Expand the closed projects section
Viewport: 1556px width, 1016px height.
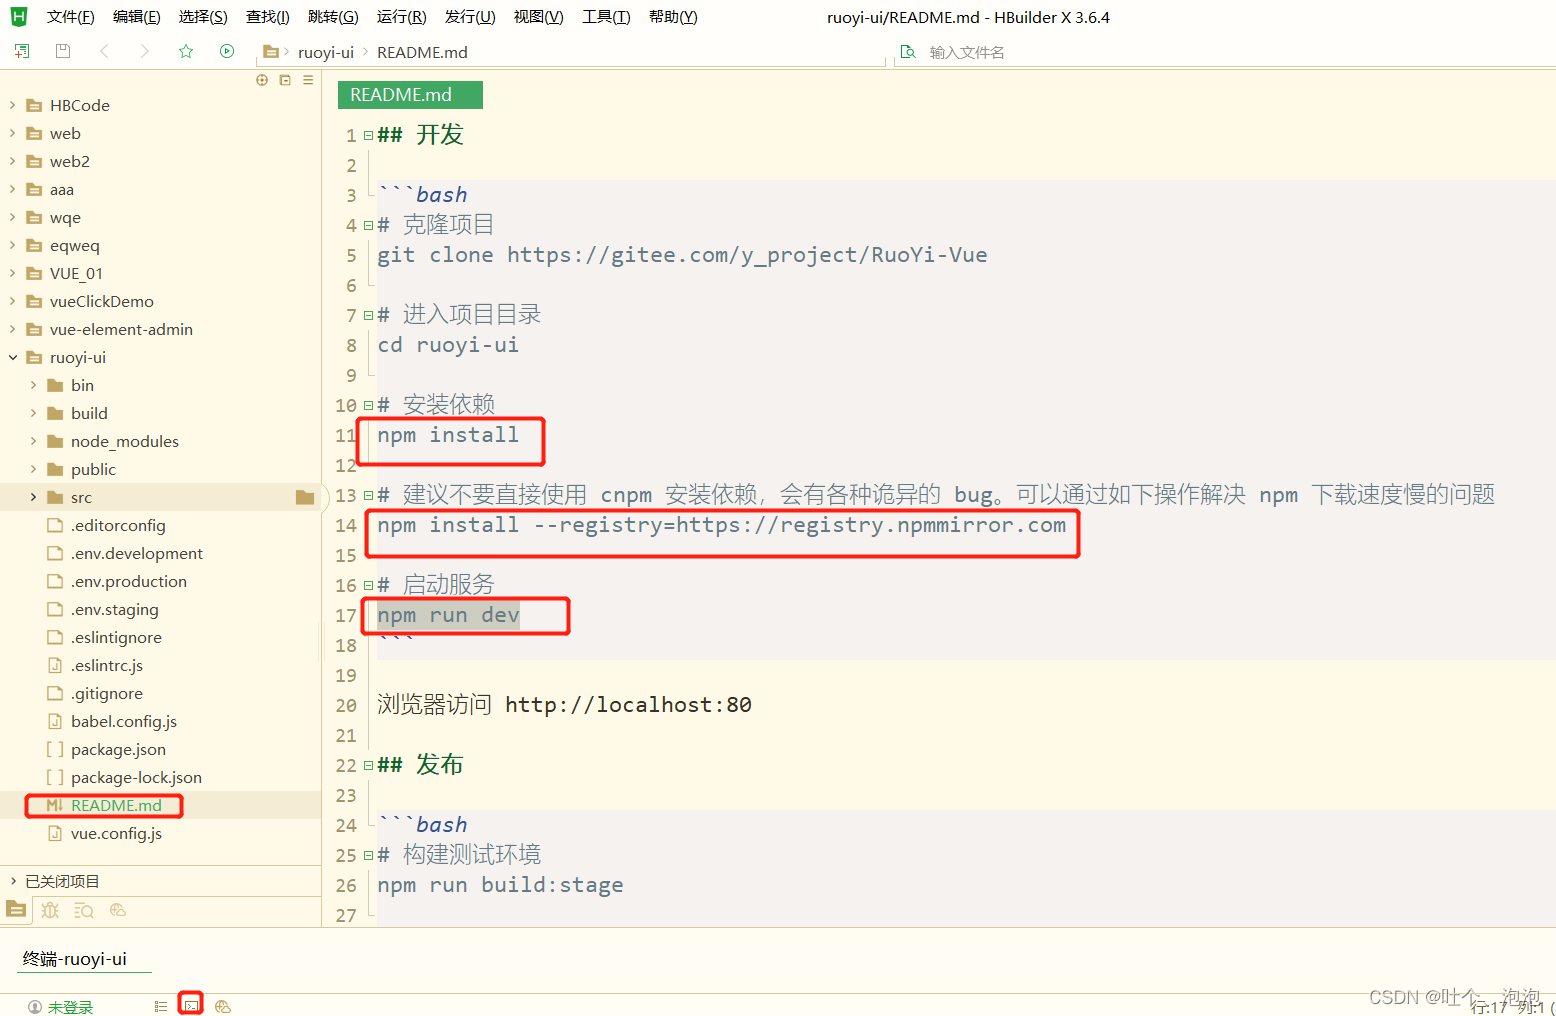[x=13, y=881]
